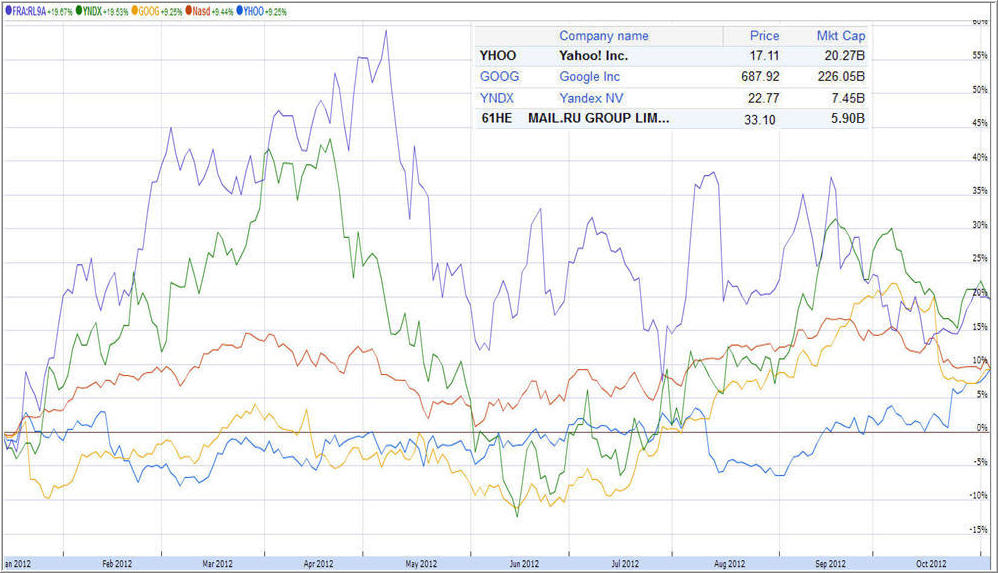Click Yahoo price value 17.11
Image resolution: width=998 pixels, height=573 pixels.
point(764,55)
